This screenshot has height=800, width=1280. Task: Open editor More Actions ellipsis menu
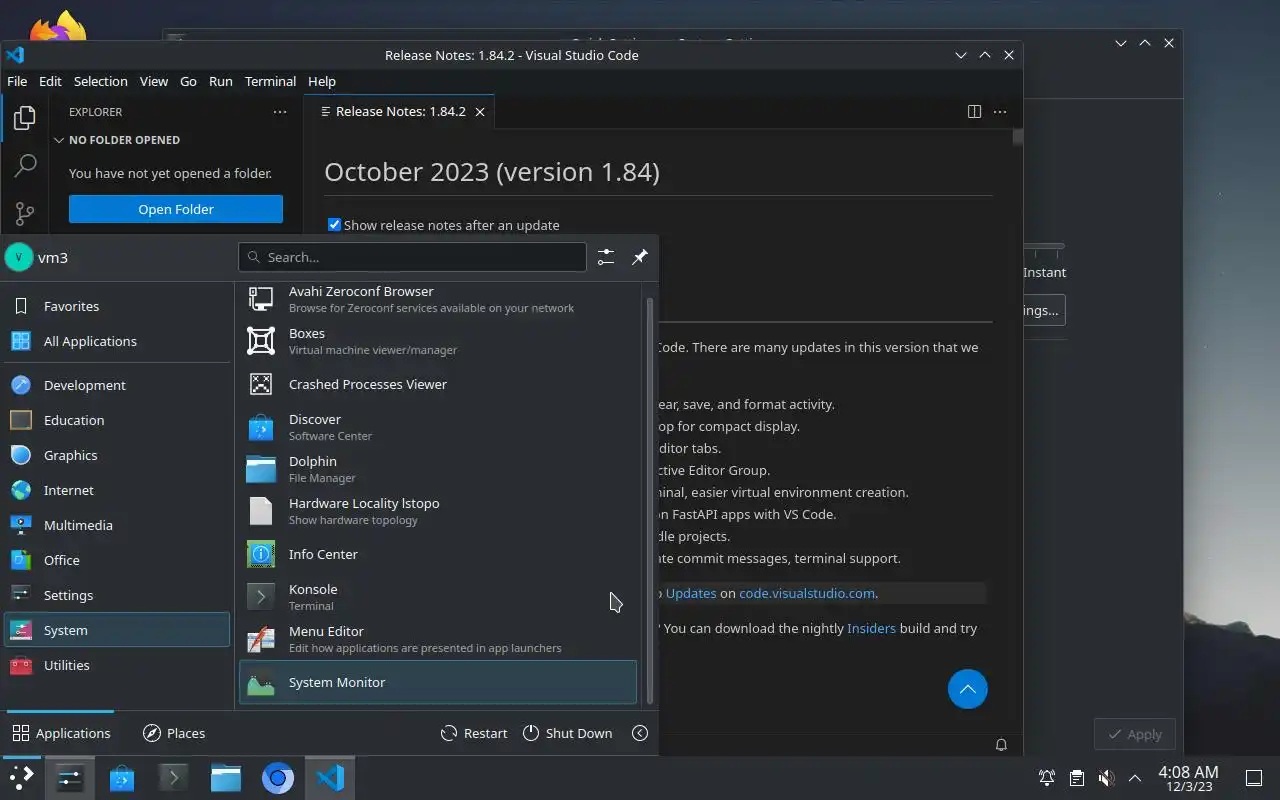point(1000,112)
